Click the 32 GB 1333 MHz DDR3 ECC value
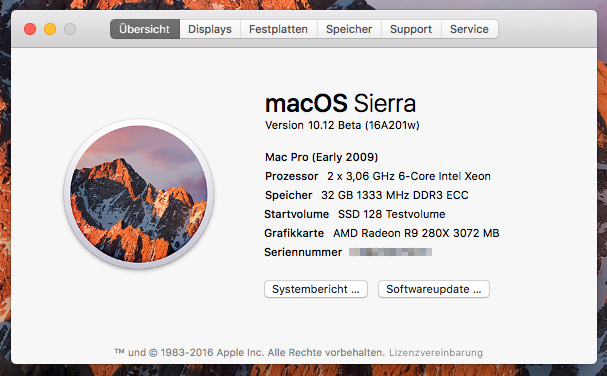This screenshot has height=376, width=607. point(394,195)
